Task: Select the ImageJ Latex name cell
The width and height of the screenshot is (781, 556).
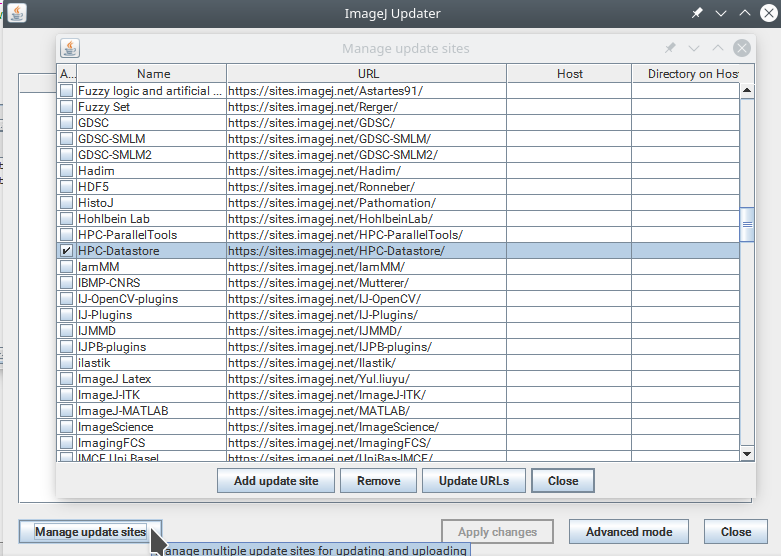Action: [151, 379]
